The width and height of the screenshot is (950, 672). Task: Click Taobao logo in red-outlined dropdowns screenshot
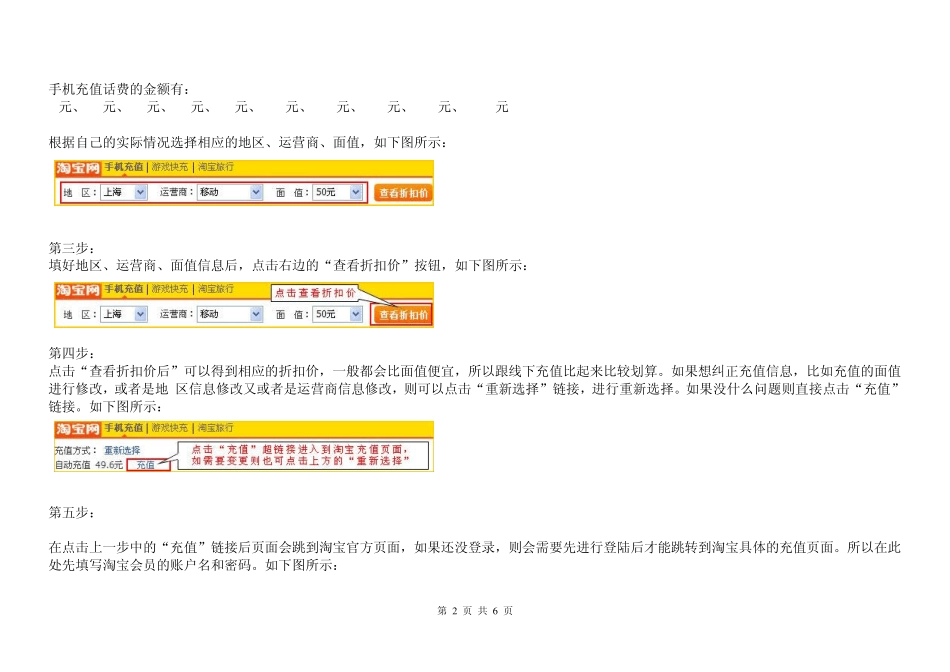[x=78, y=168]
